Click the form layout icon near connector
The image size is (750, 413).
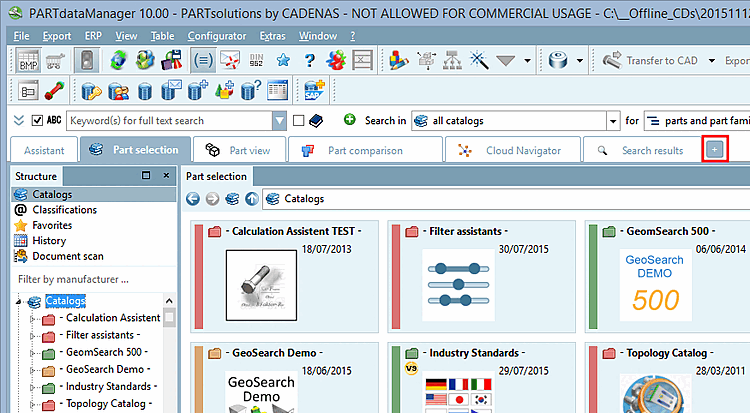tap(28, 90)
